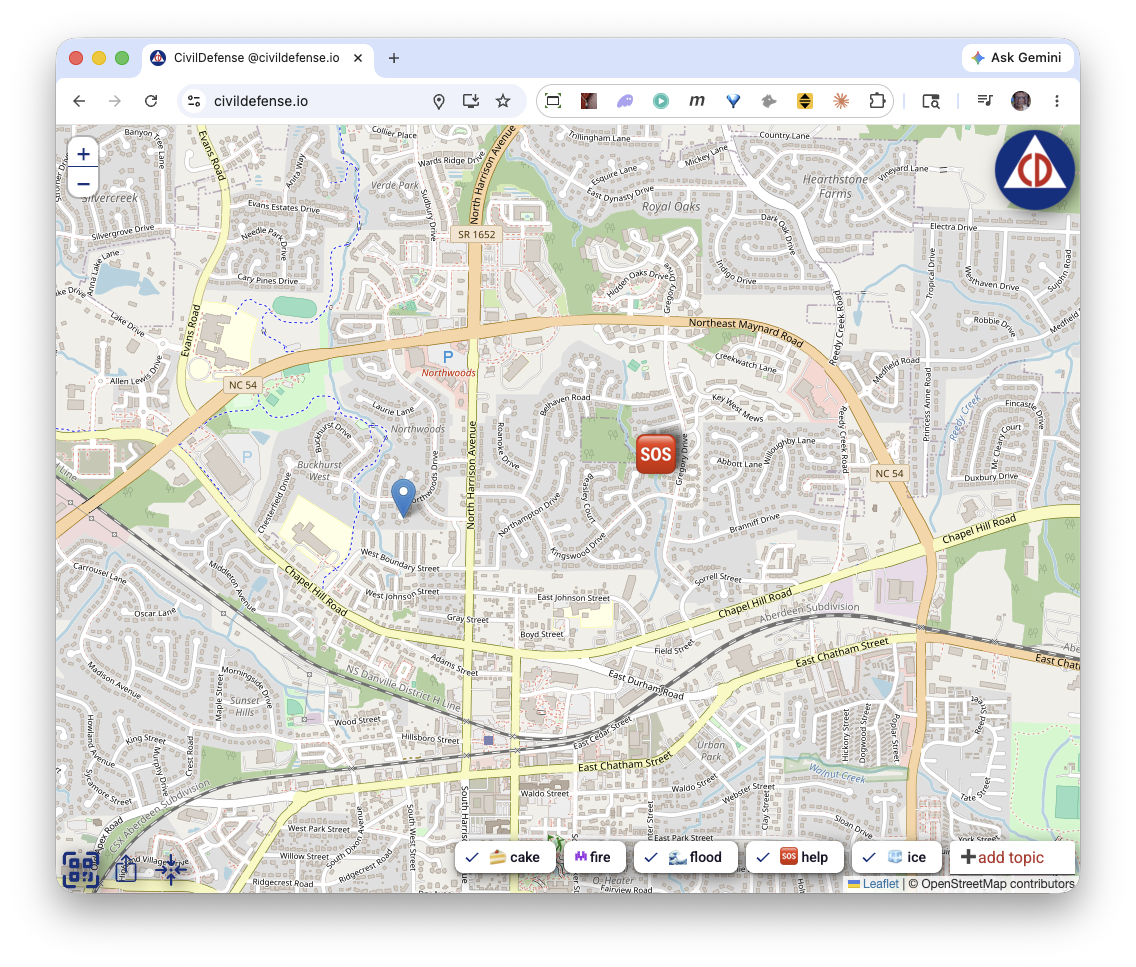Click the Northeast Maynard Road label

pos(746,331)
